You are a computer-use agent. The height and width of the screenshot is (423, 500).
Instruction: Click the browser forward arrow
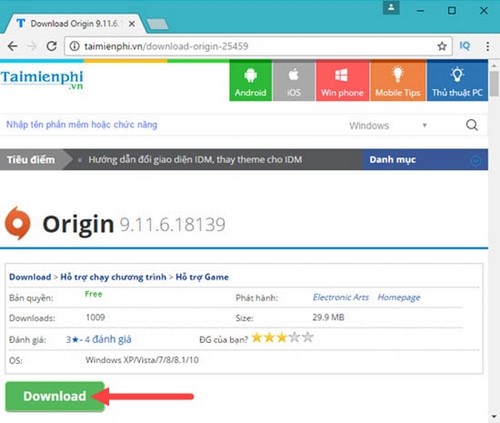point(32,46)
